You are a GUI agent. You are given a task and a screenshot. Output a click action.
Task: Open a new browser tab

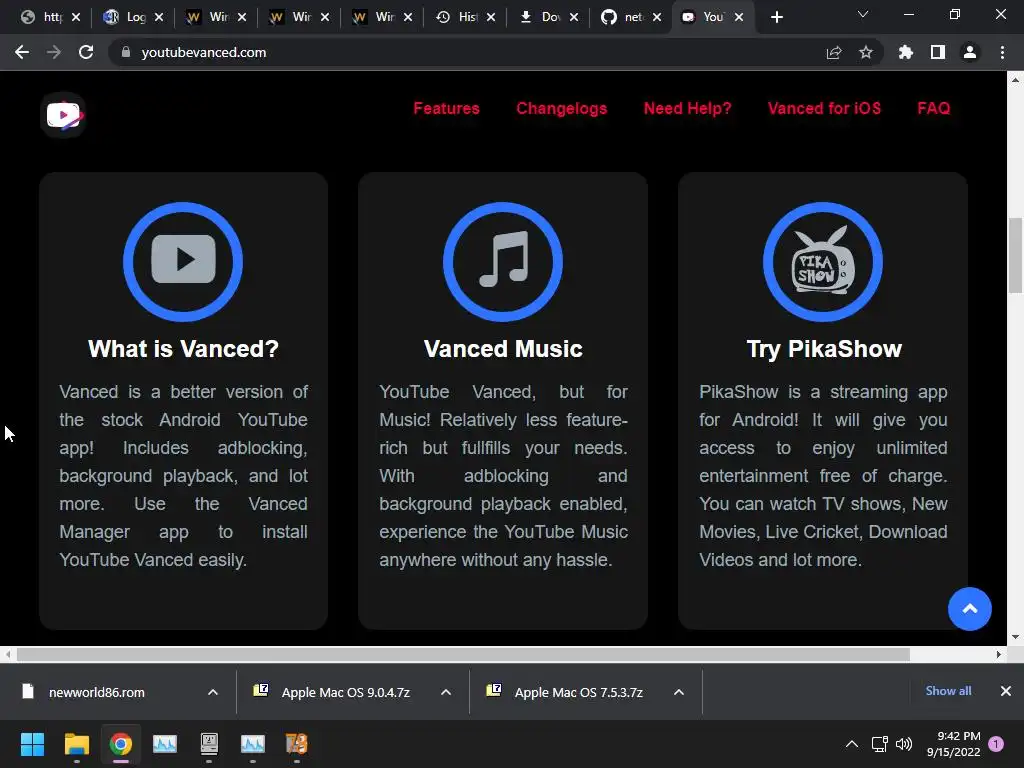point(776,17)
